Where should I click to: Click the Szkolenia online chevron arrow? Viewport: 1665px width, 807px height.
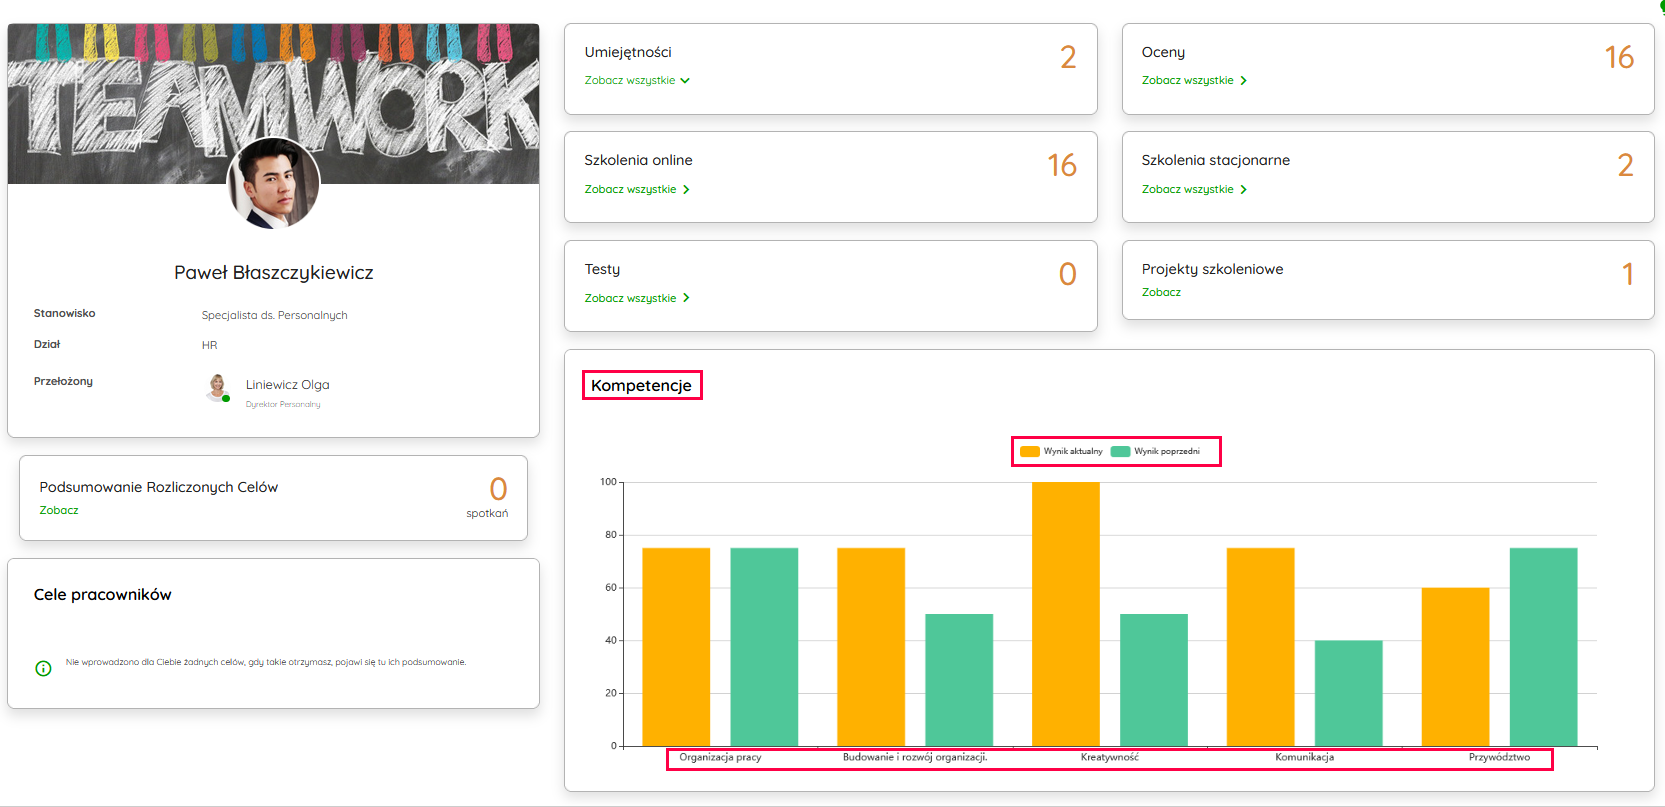tap(686, 190)
